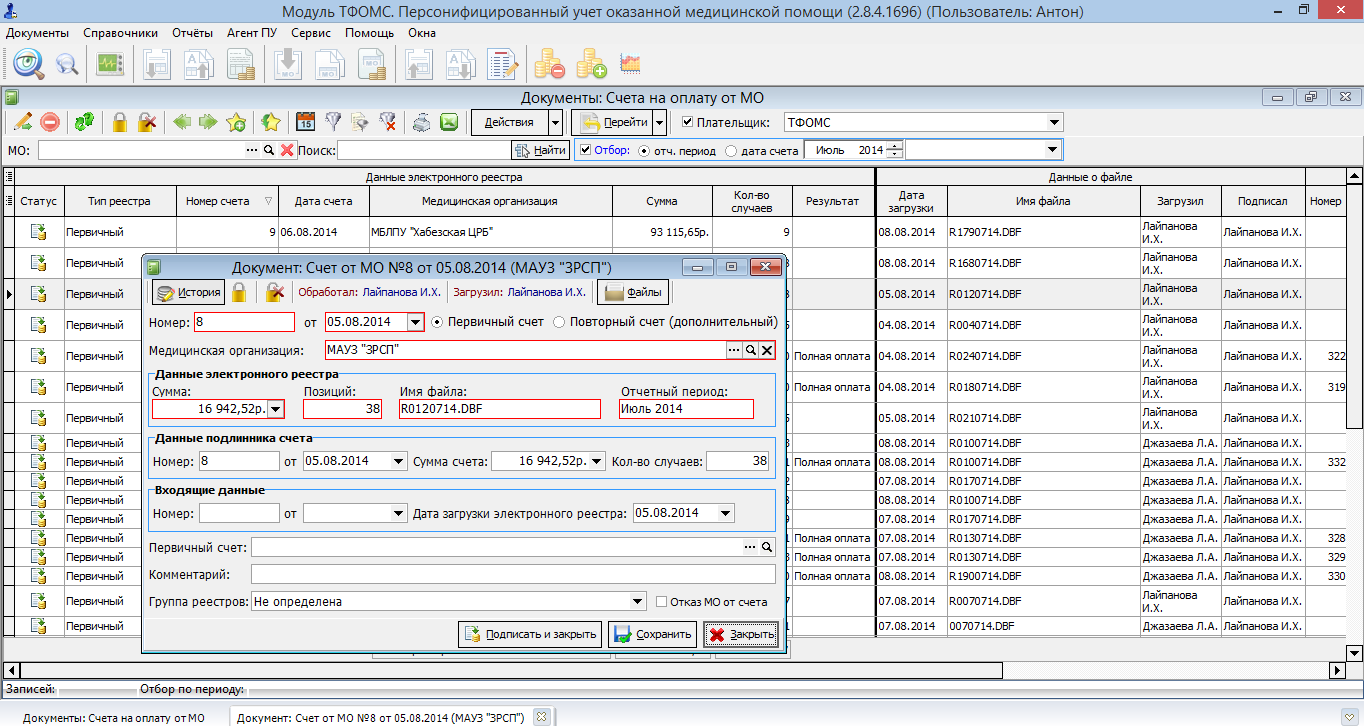Screen dimensions: 1364x726
Task: Open the document date 05.08.2014 dropdown beside Номер 8
Action: [415, 322]
